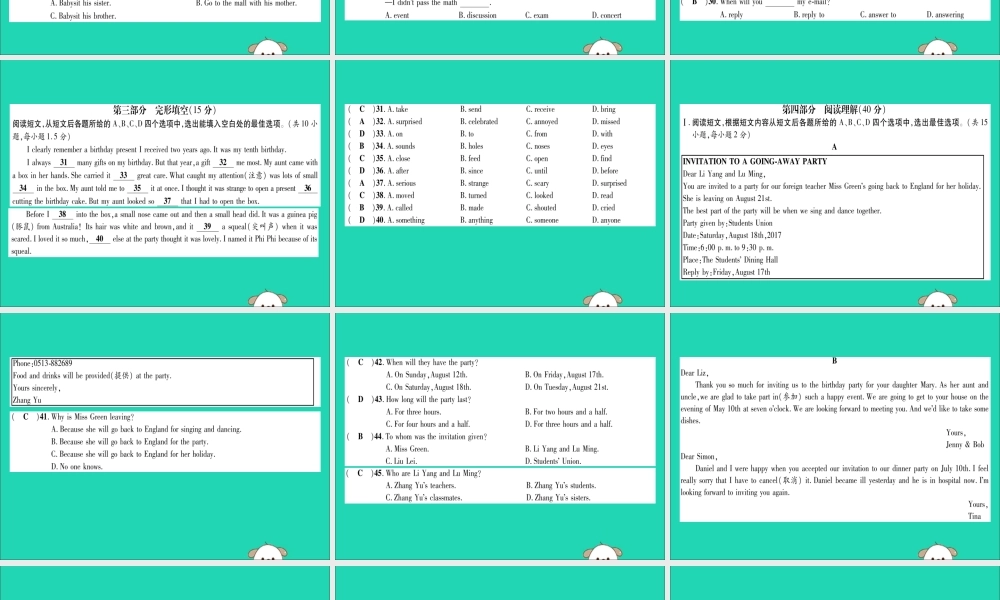1000x600 pixels.
Task: Open the slide with questions 42 to 45
Action: point(500,436)
